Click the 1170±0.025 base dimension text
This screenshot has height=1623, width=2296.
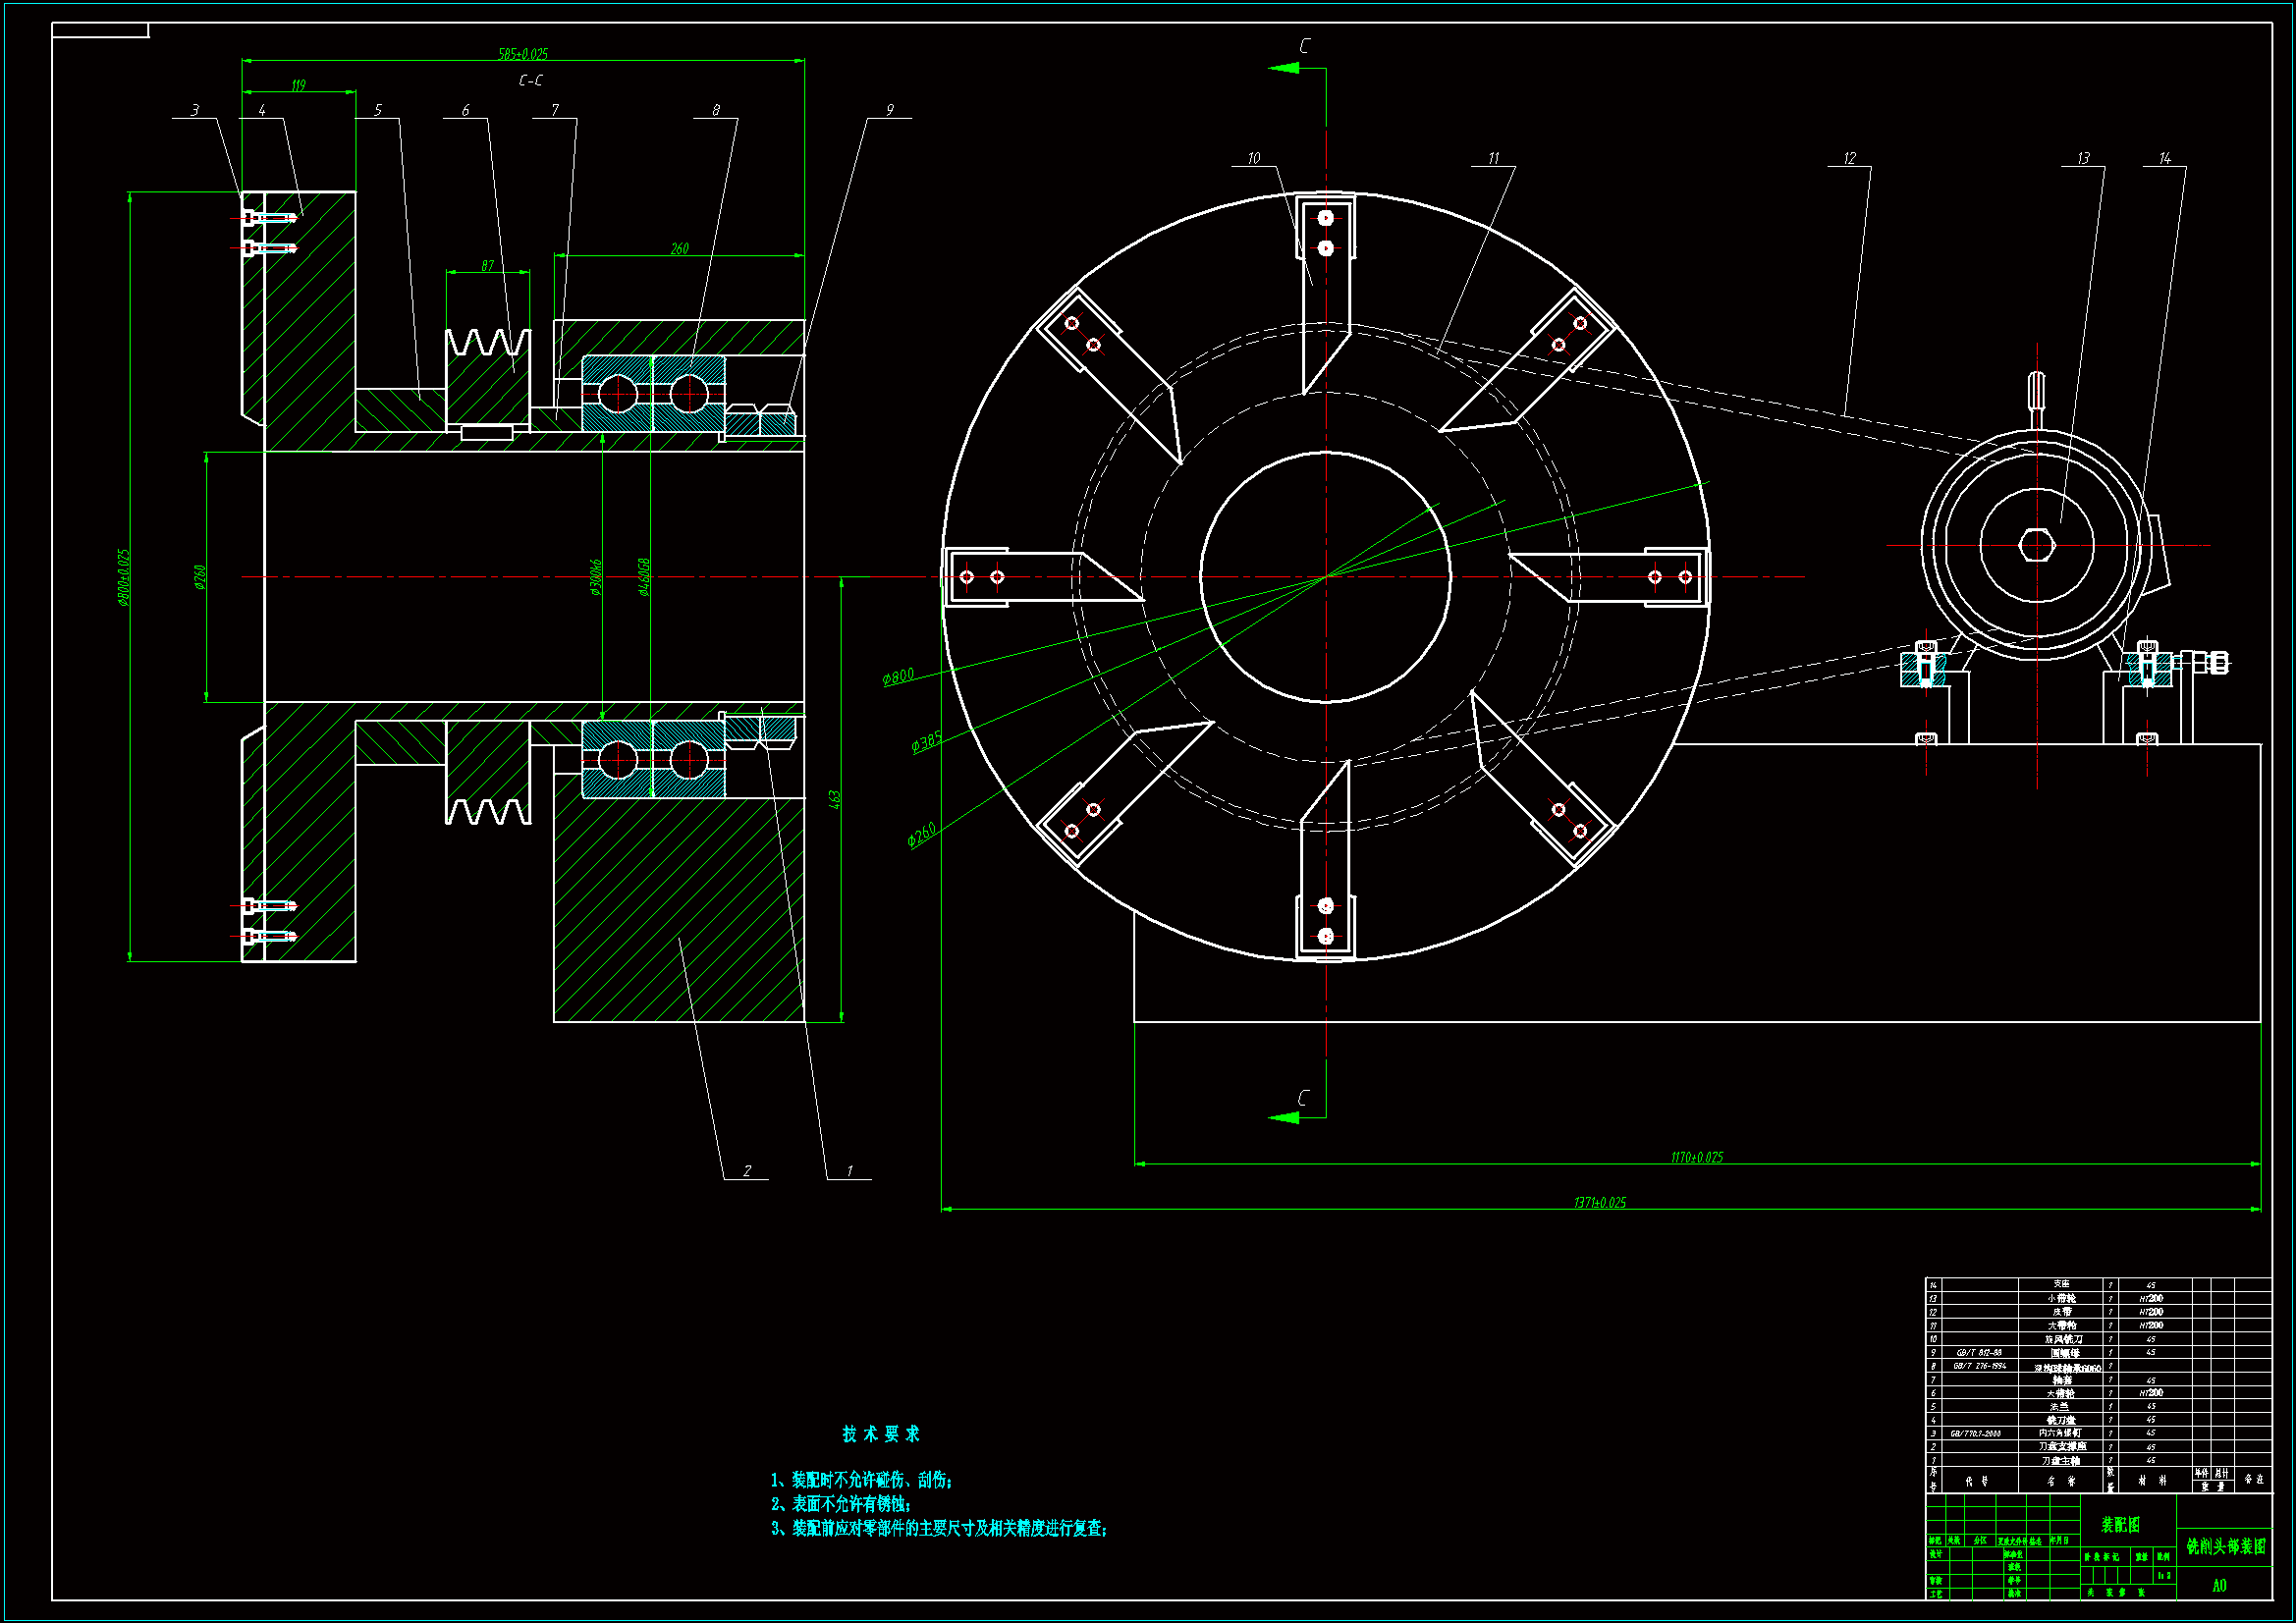(1697, 1157)
